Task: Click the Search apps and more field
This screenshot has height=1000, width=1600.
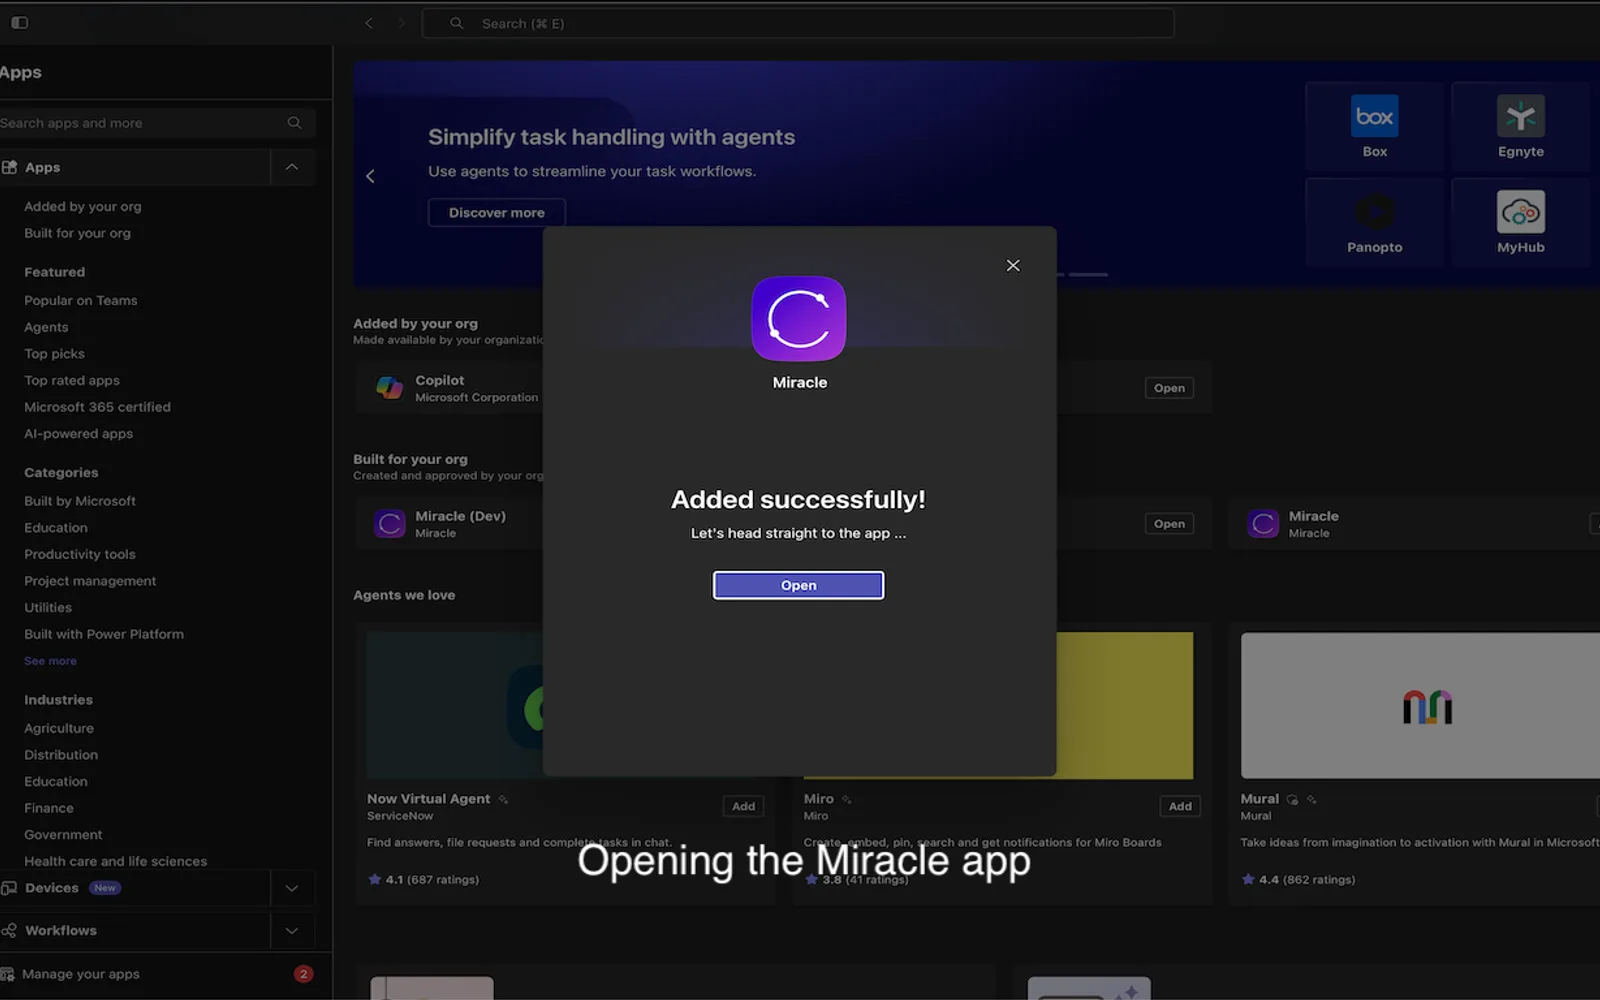Action: (155, 123)
